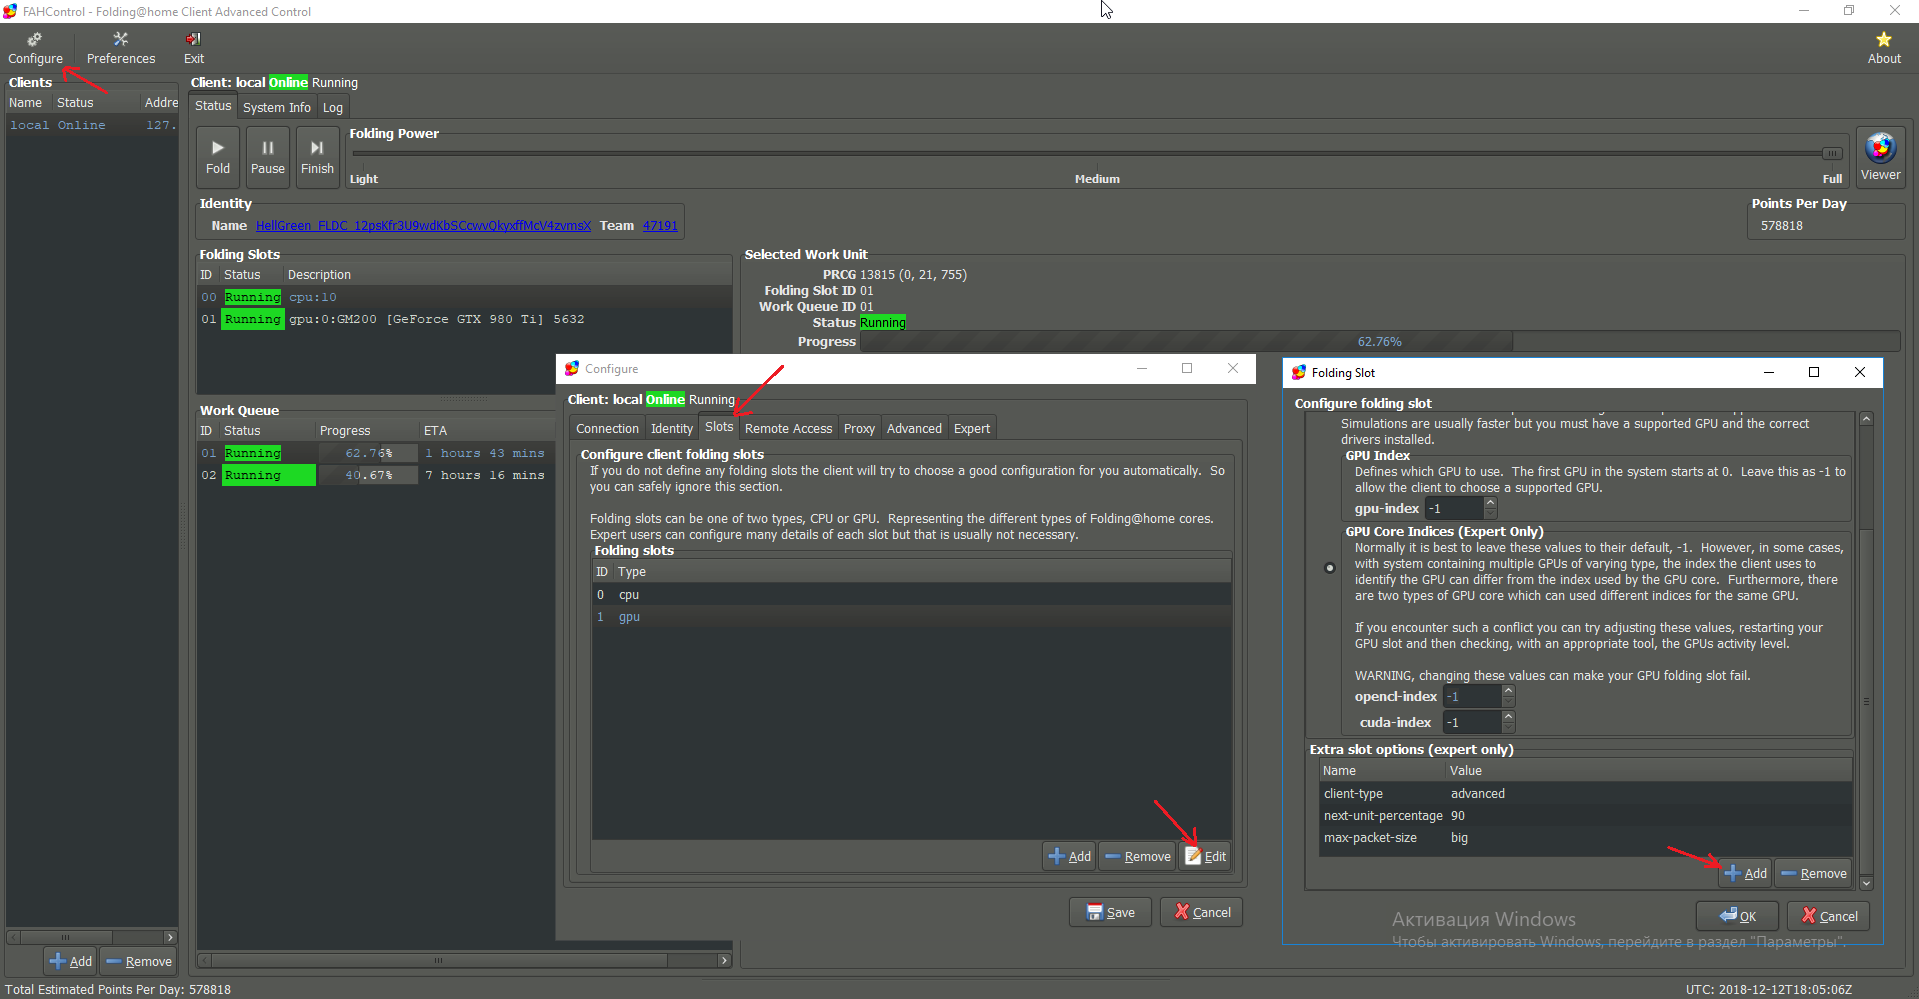Open the Remote Access tab

pos(788,429)
